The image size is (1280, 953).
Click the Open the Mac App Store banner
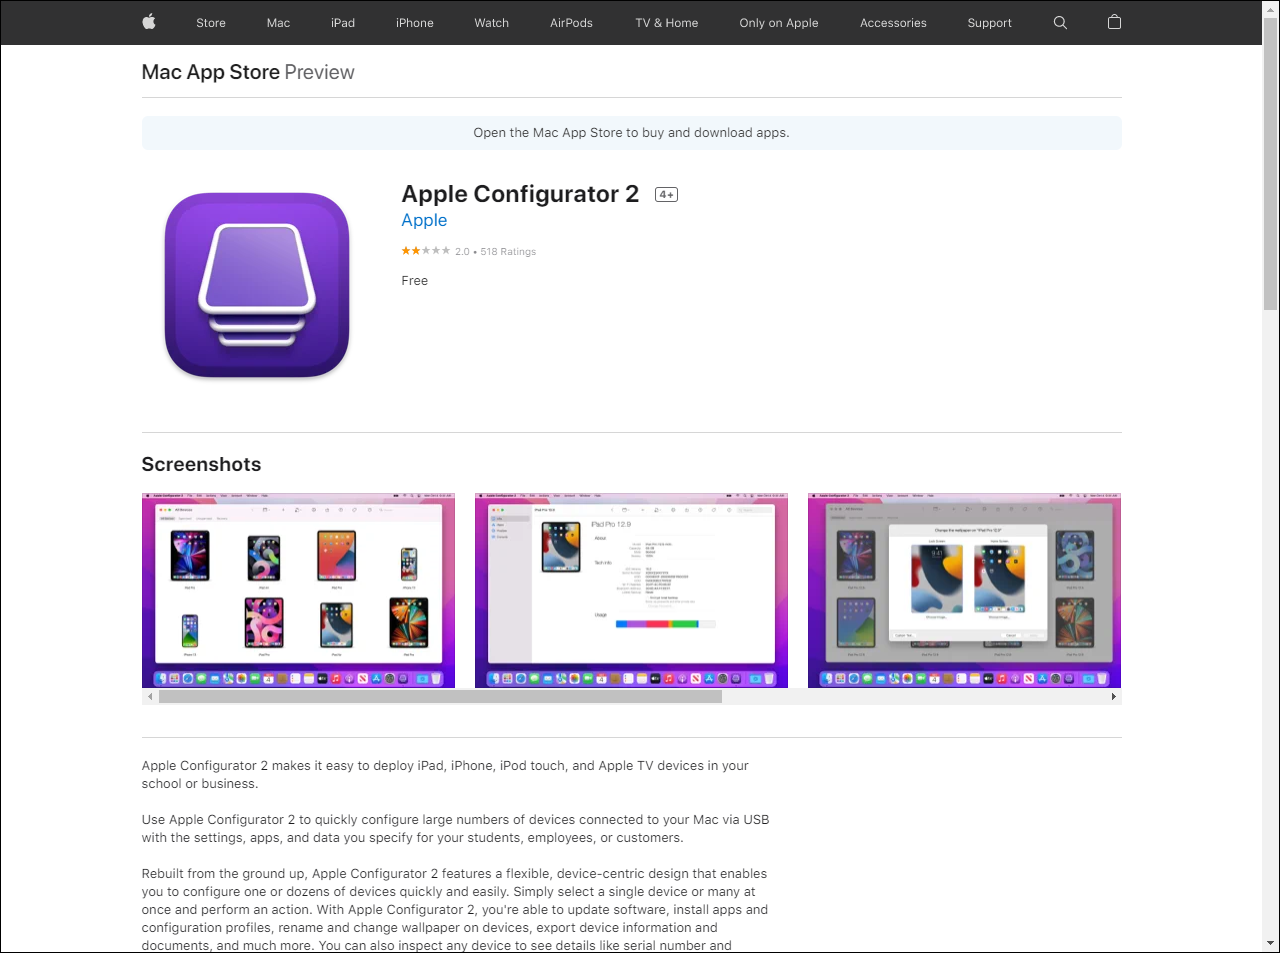(x=631, y=133)
